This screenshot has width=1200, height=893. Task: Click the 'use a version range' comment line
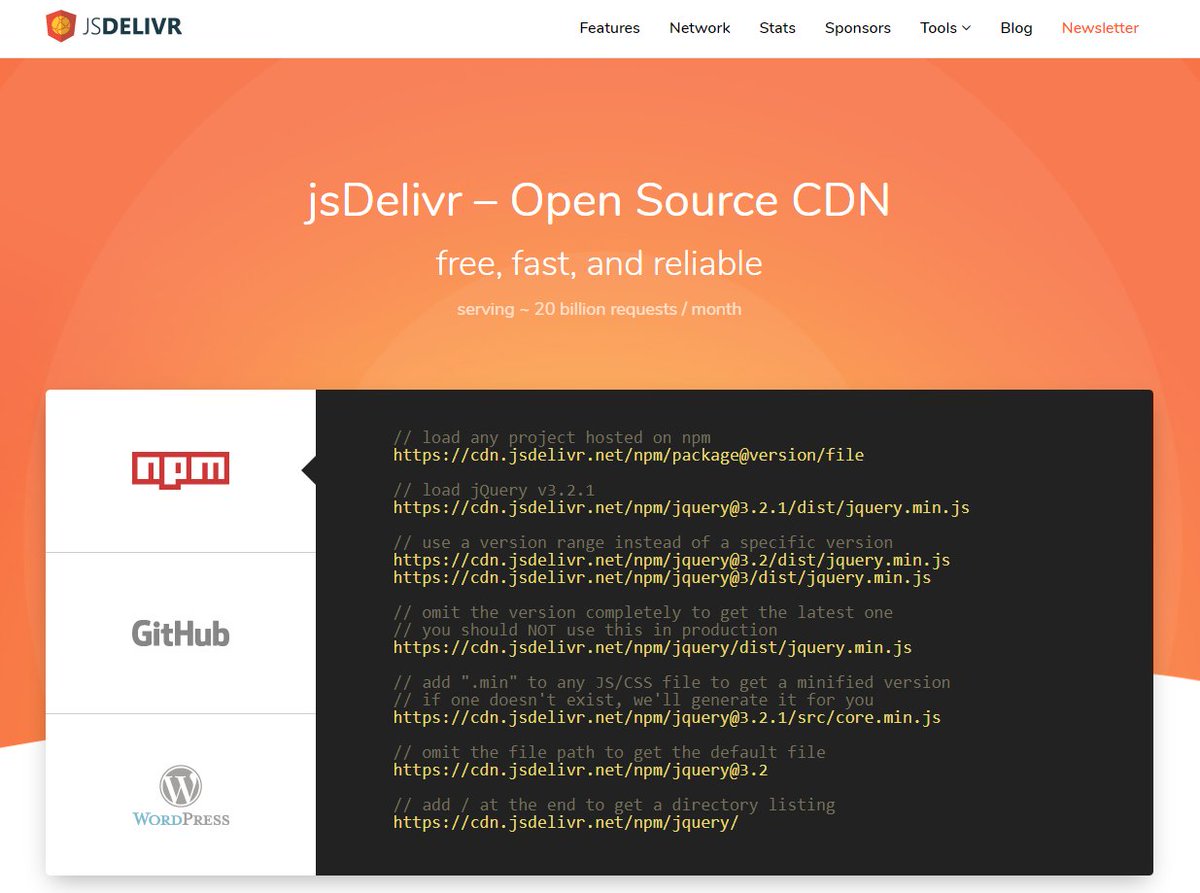tap(643, 542)
